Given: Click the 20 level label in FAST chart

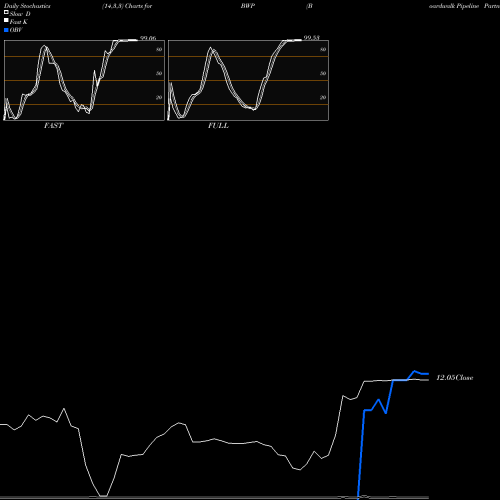Looking at the screenshot, I should 159,97.
